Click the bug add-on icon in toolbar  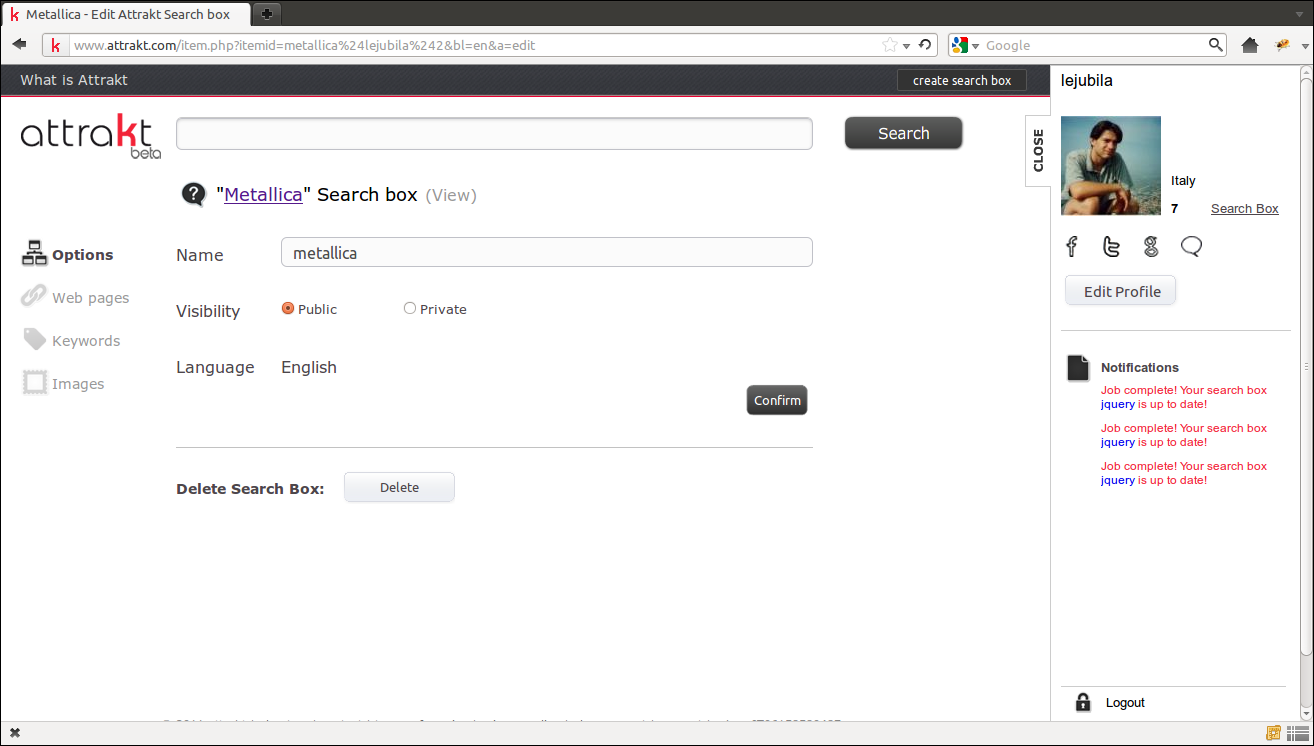(1281, 45)
